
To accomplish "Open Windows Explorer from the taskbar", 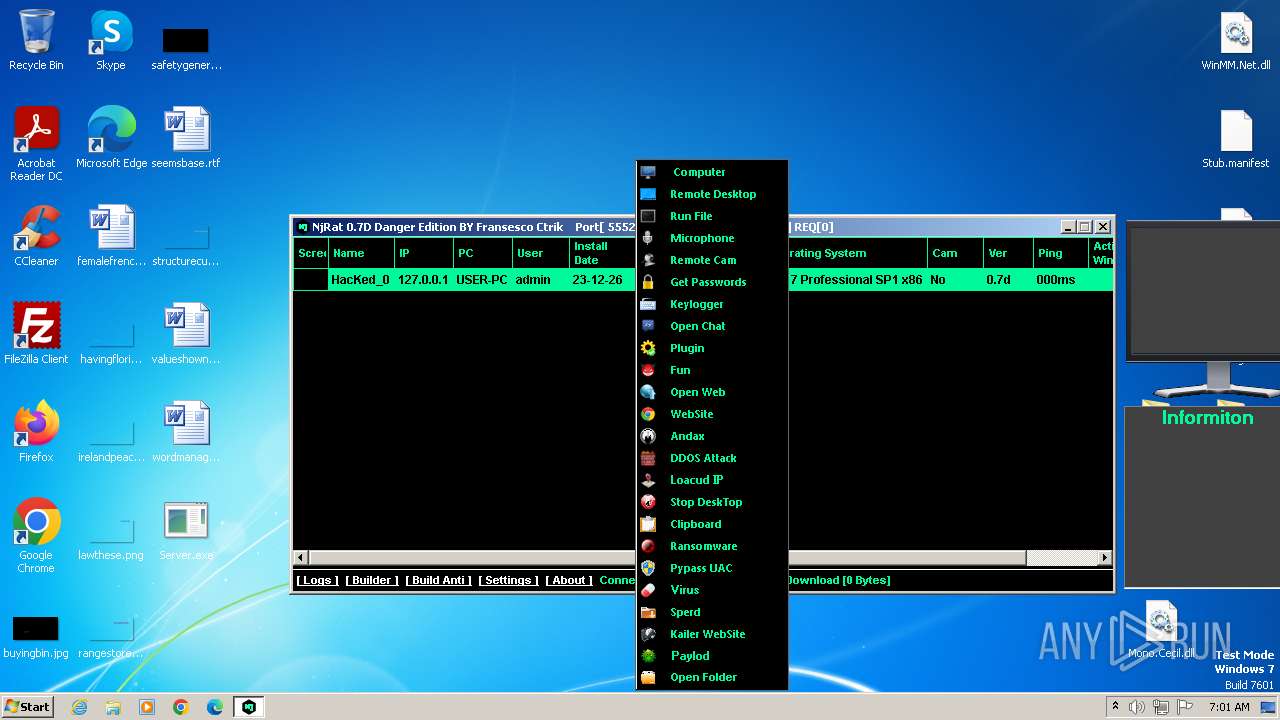I will point(113,707).
